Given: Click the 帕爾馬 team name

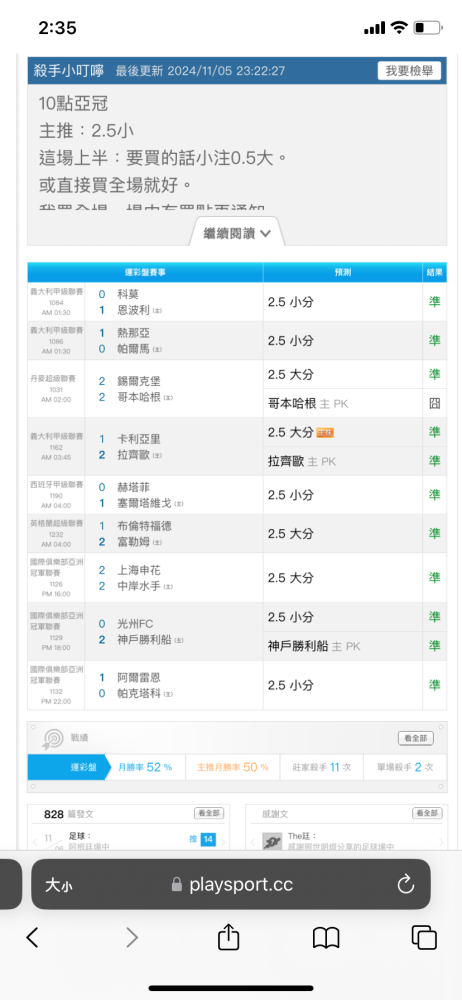Looking at the screenshot, I should click(134, 349).
